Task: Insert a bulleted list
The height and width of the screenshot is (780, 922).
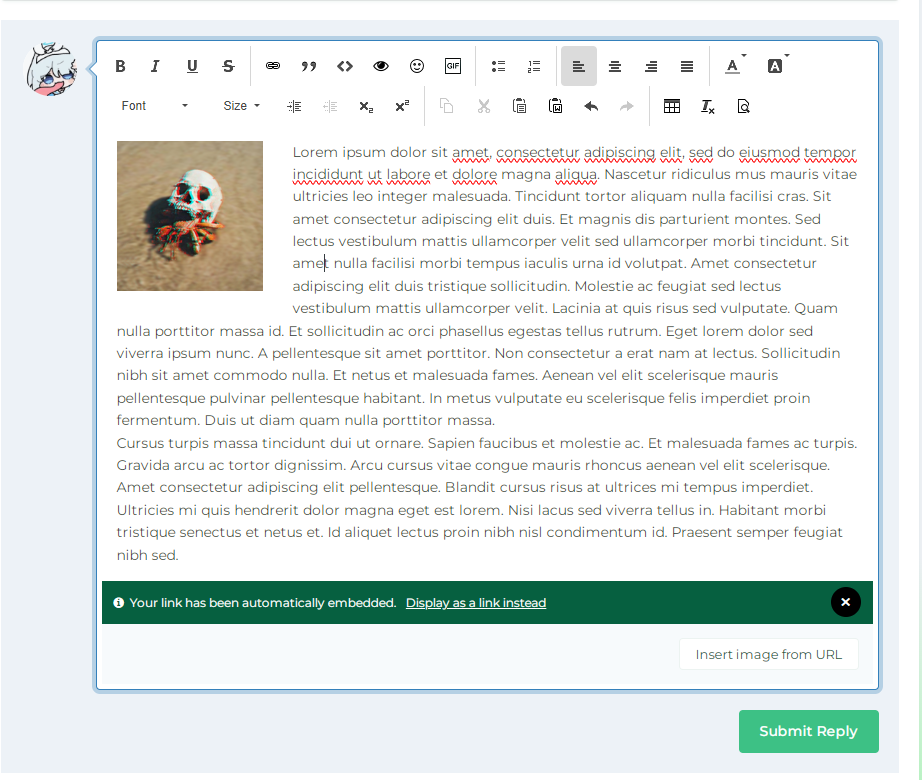Action: click(498, 66)
